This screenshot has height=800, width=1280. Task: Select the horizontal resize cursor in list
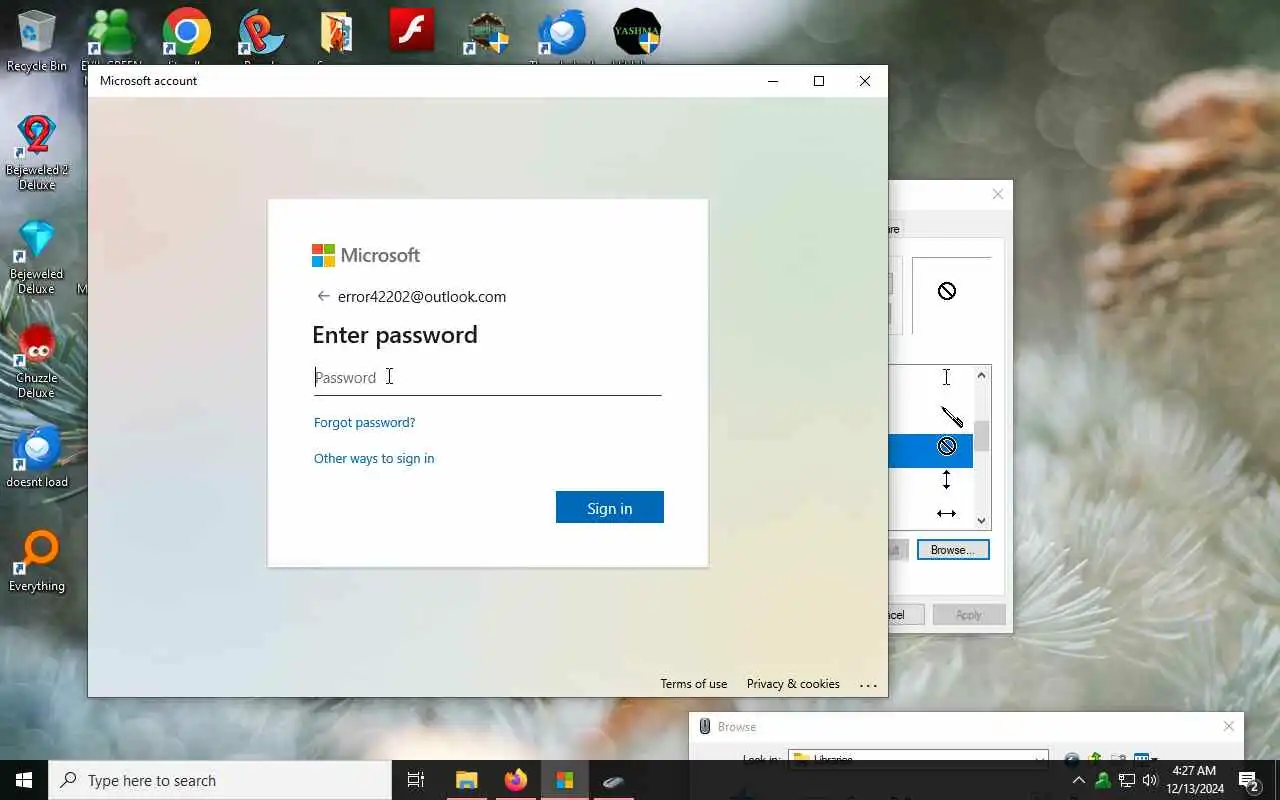point(946,514)
